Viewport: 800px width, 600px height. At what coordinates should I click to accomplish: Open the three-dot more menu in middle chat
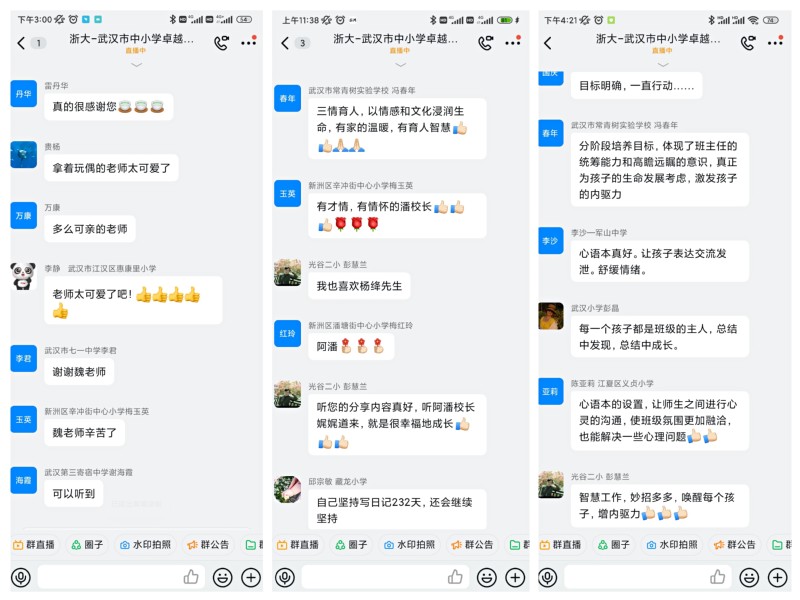coord(513,42)
